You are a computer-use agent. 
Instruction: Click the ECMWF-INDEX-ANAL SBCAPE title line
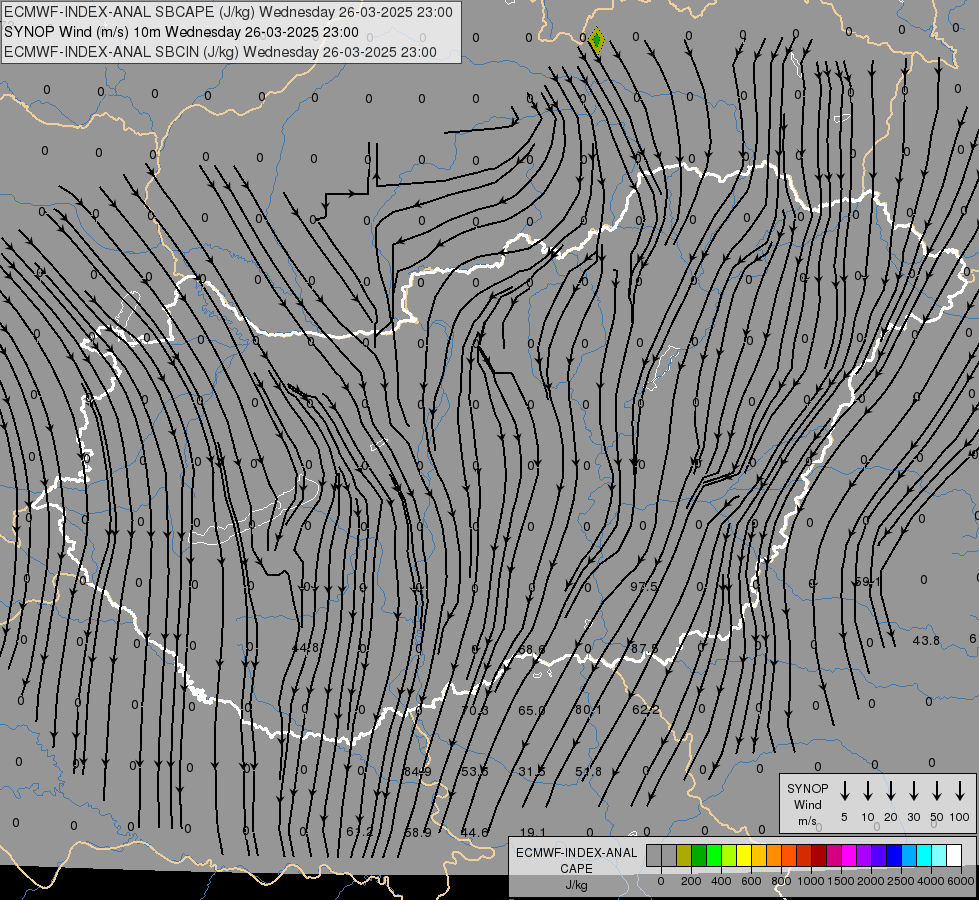[x=228, y=12]
